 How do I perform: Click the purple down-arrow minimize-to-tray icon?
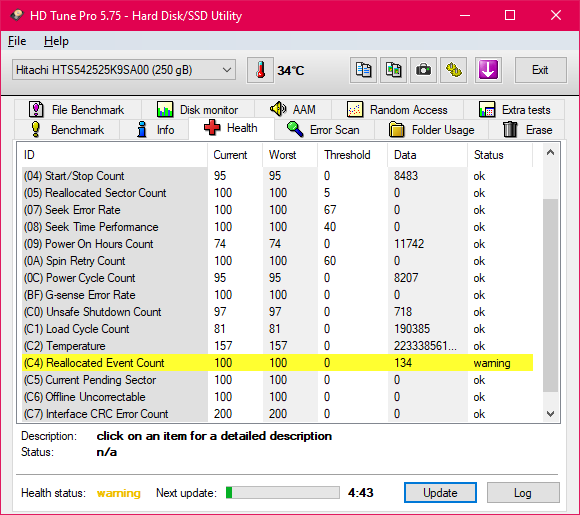tap(488, 70)
